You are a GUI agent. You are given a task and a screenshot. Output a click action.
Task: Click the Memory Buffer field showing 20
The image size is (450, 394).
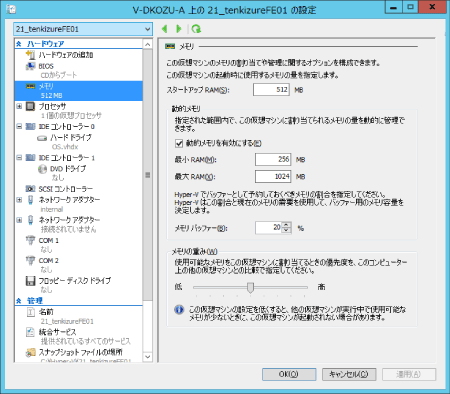(x=269, y=228)
